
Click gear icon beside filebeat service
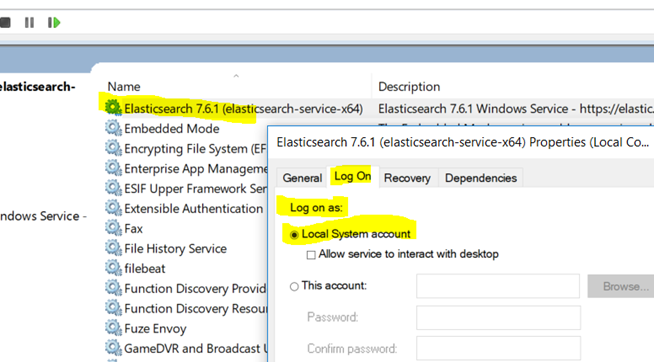(113, 268)
